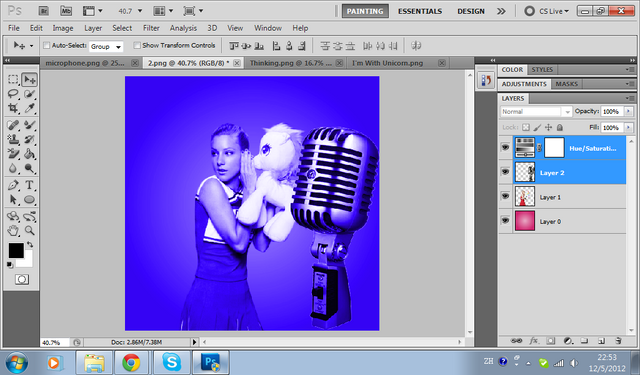
Task: Open the Image menu
Action: [63, 28]
